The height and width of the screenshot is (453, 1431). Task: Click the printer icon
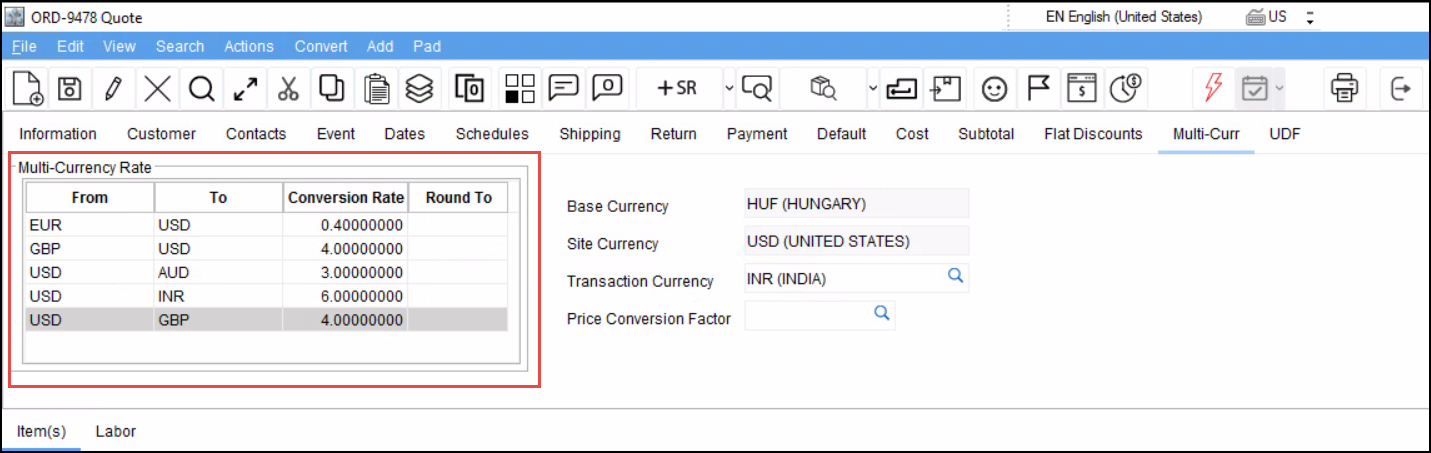[x=1344, y=89]
